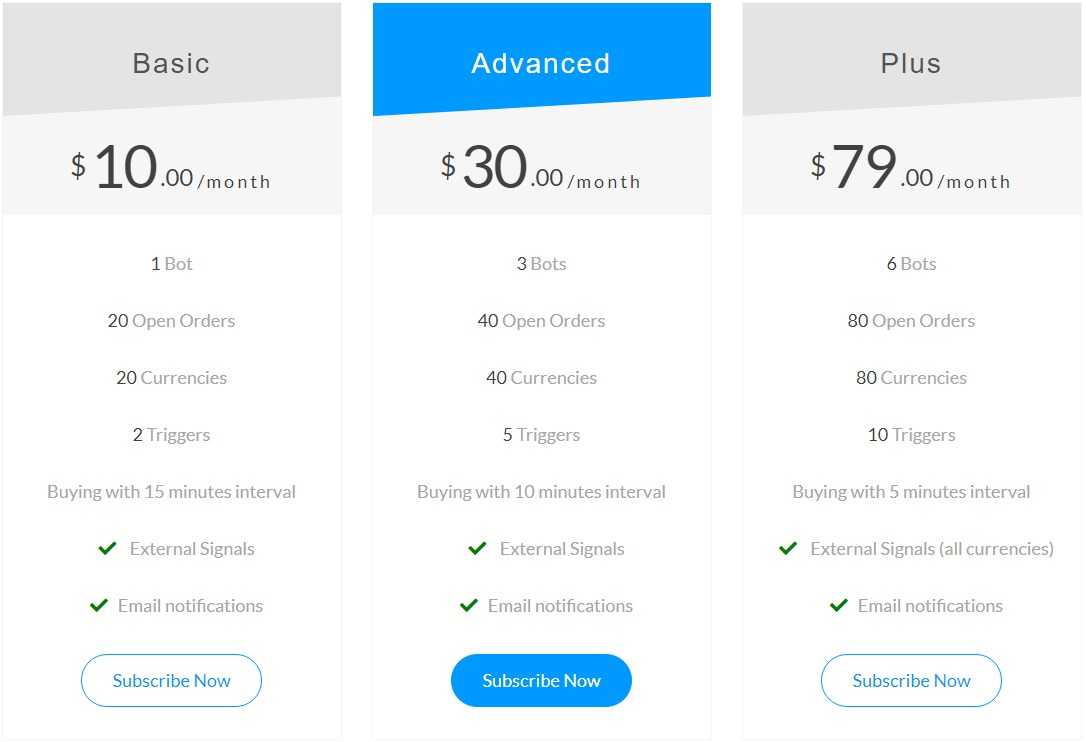
Task: Click the Plus plan External Signals checkmark
Action: 788,549
